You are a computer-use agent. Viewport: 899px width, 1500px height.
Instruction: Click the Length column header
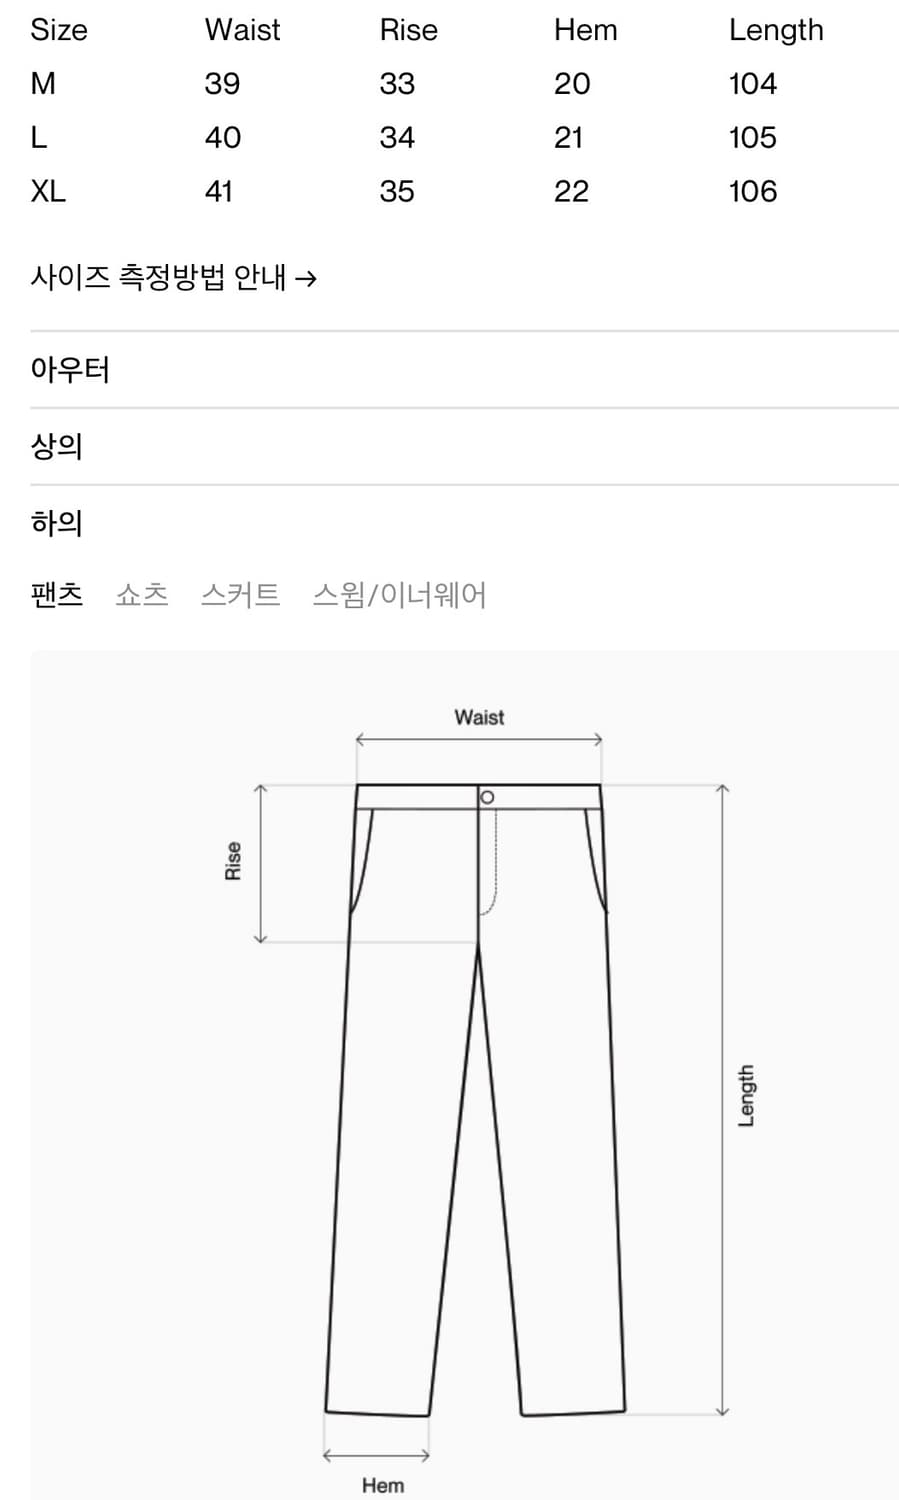tap(776, 29)
